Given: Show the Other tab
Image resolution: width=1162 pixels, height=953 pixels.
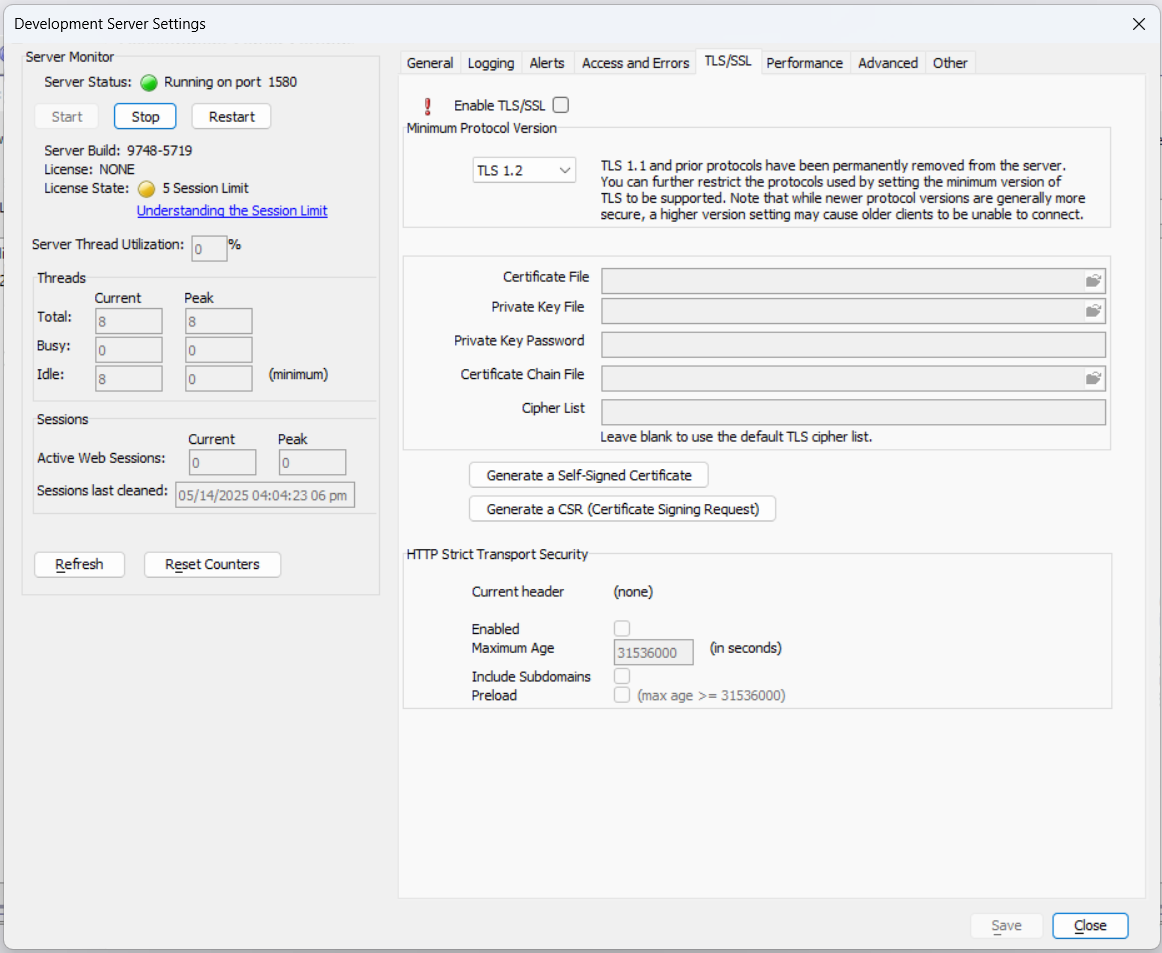Looking at the screenshot, I should tap(950, 63).
